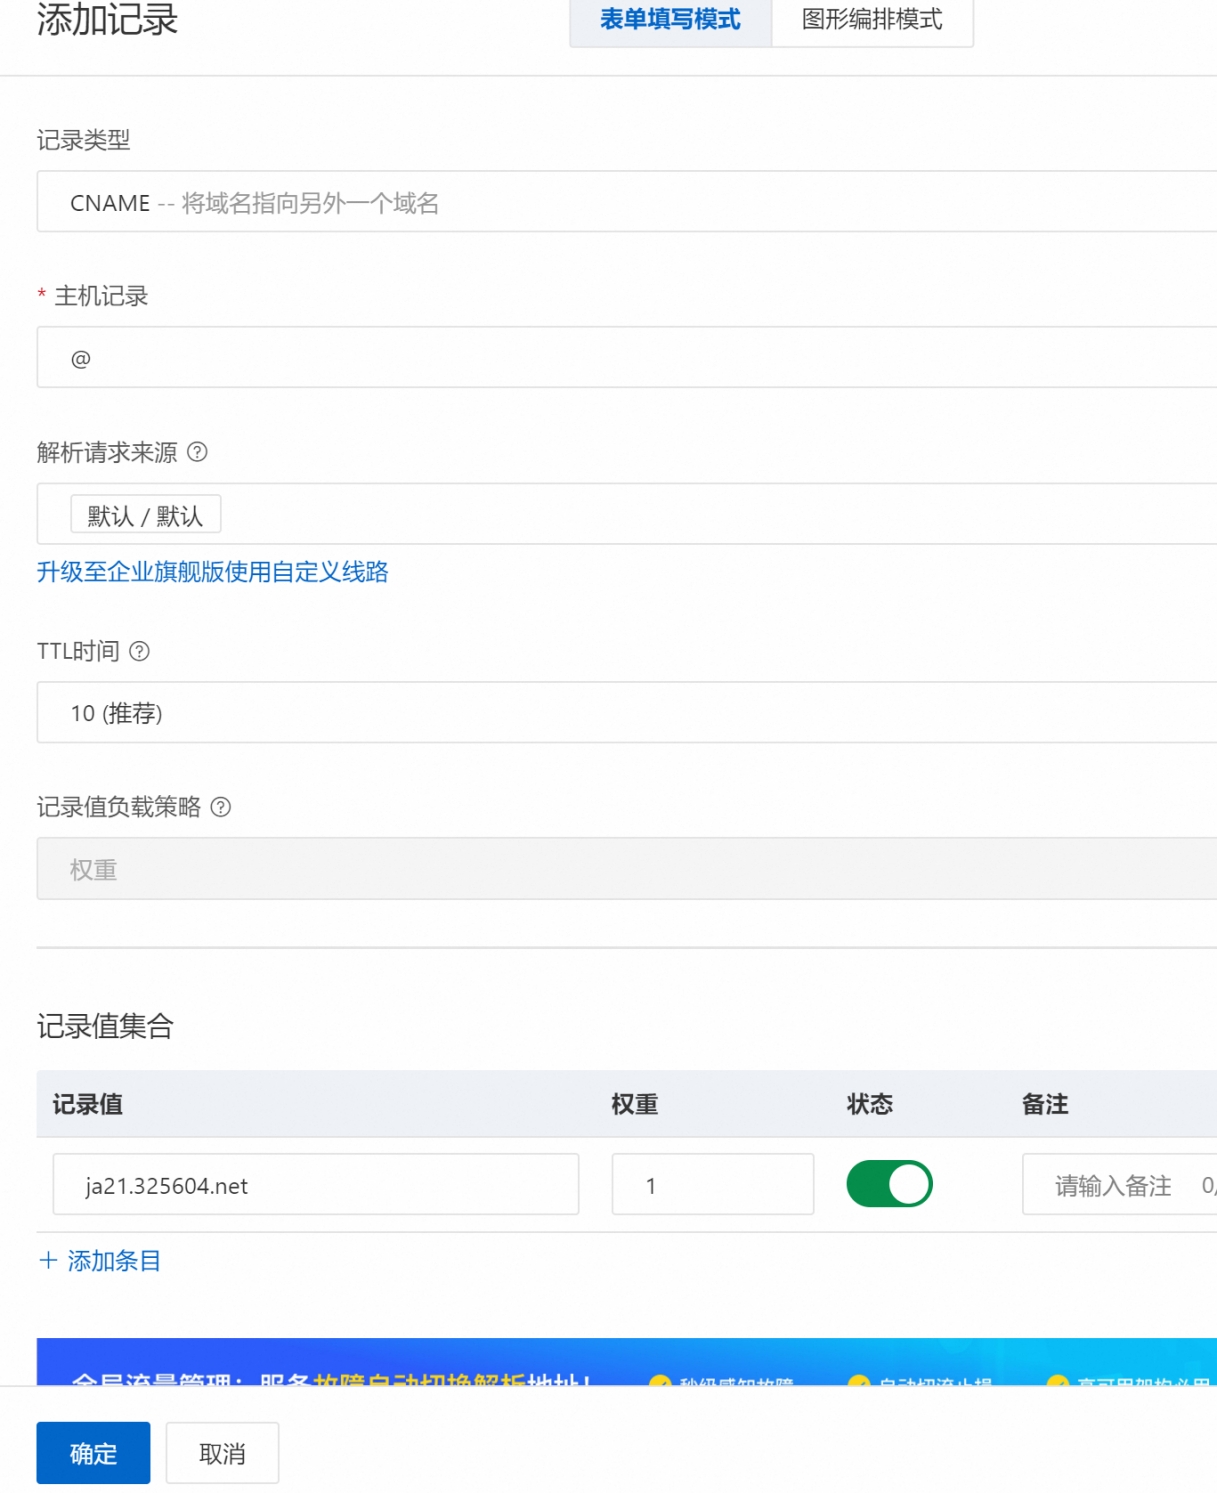This screenshot has height=1493, width=1217.
Task: Switch to 图形编排模式 tab
Action: (872, 20)
